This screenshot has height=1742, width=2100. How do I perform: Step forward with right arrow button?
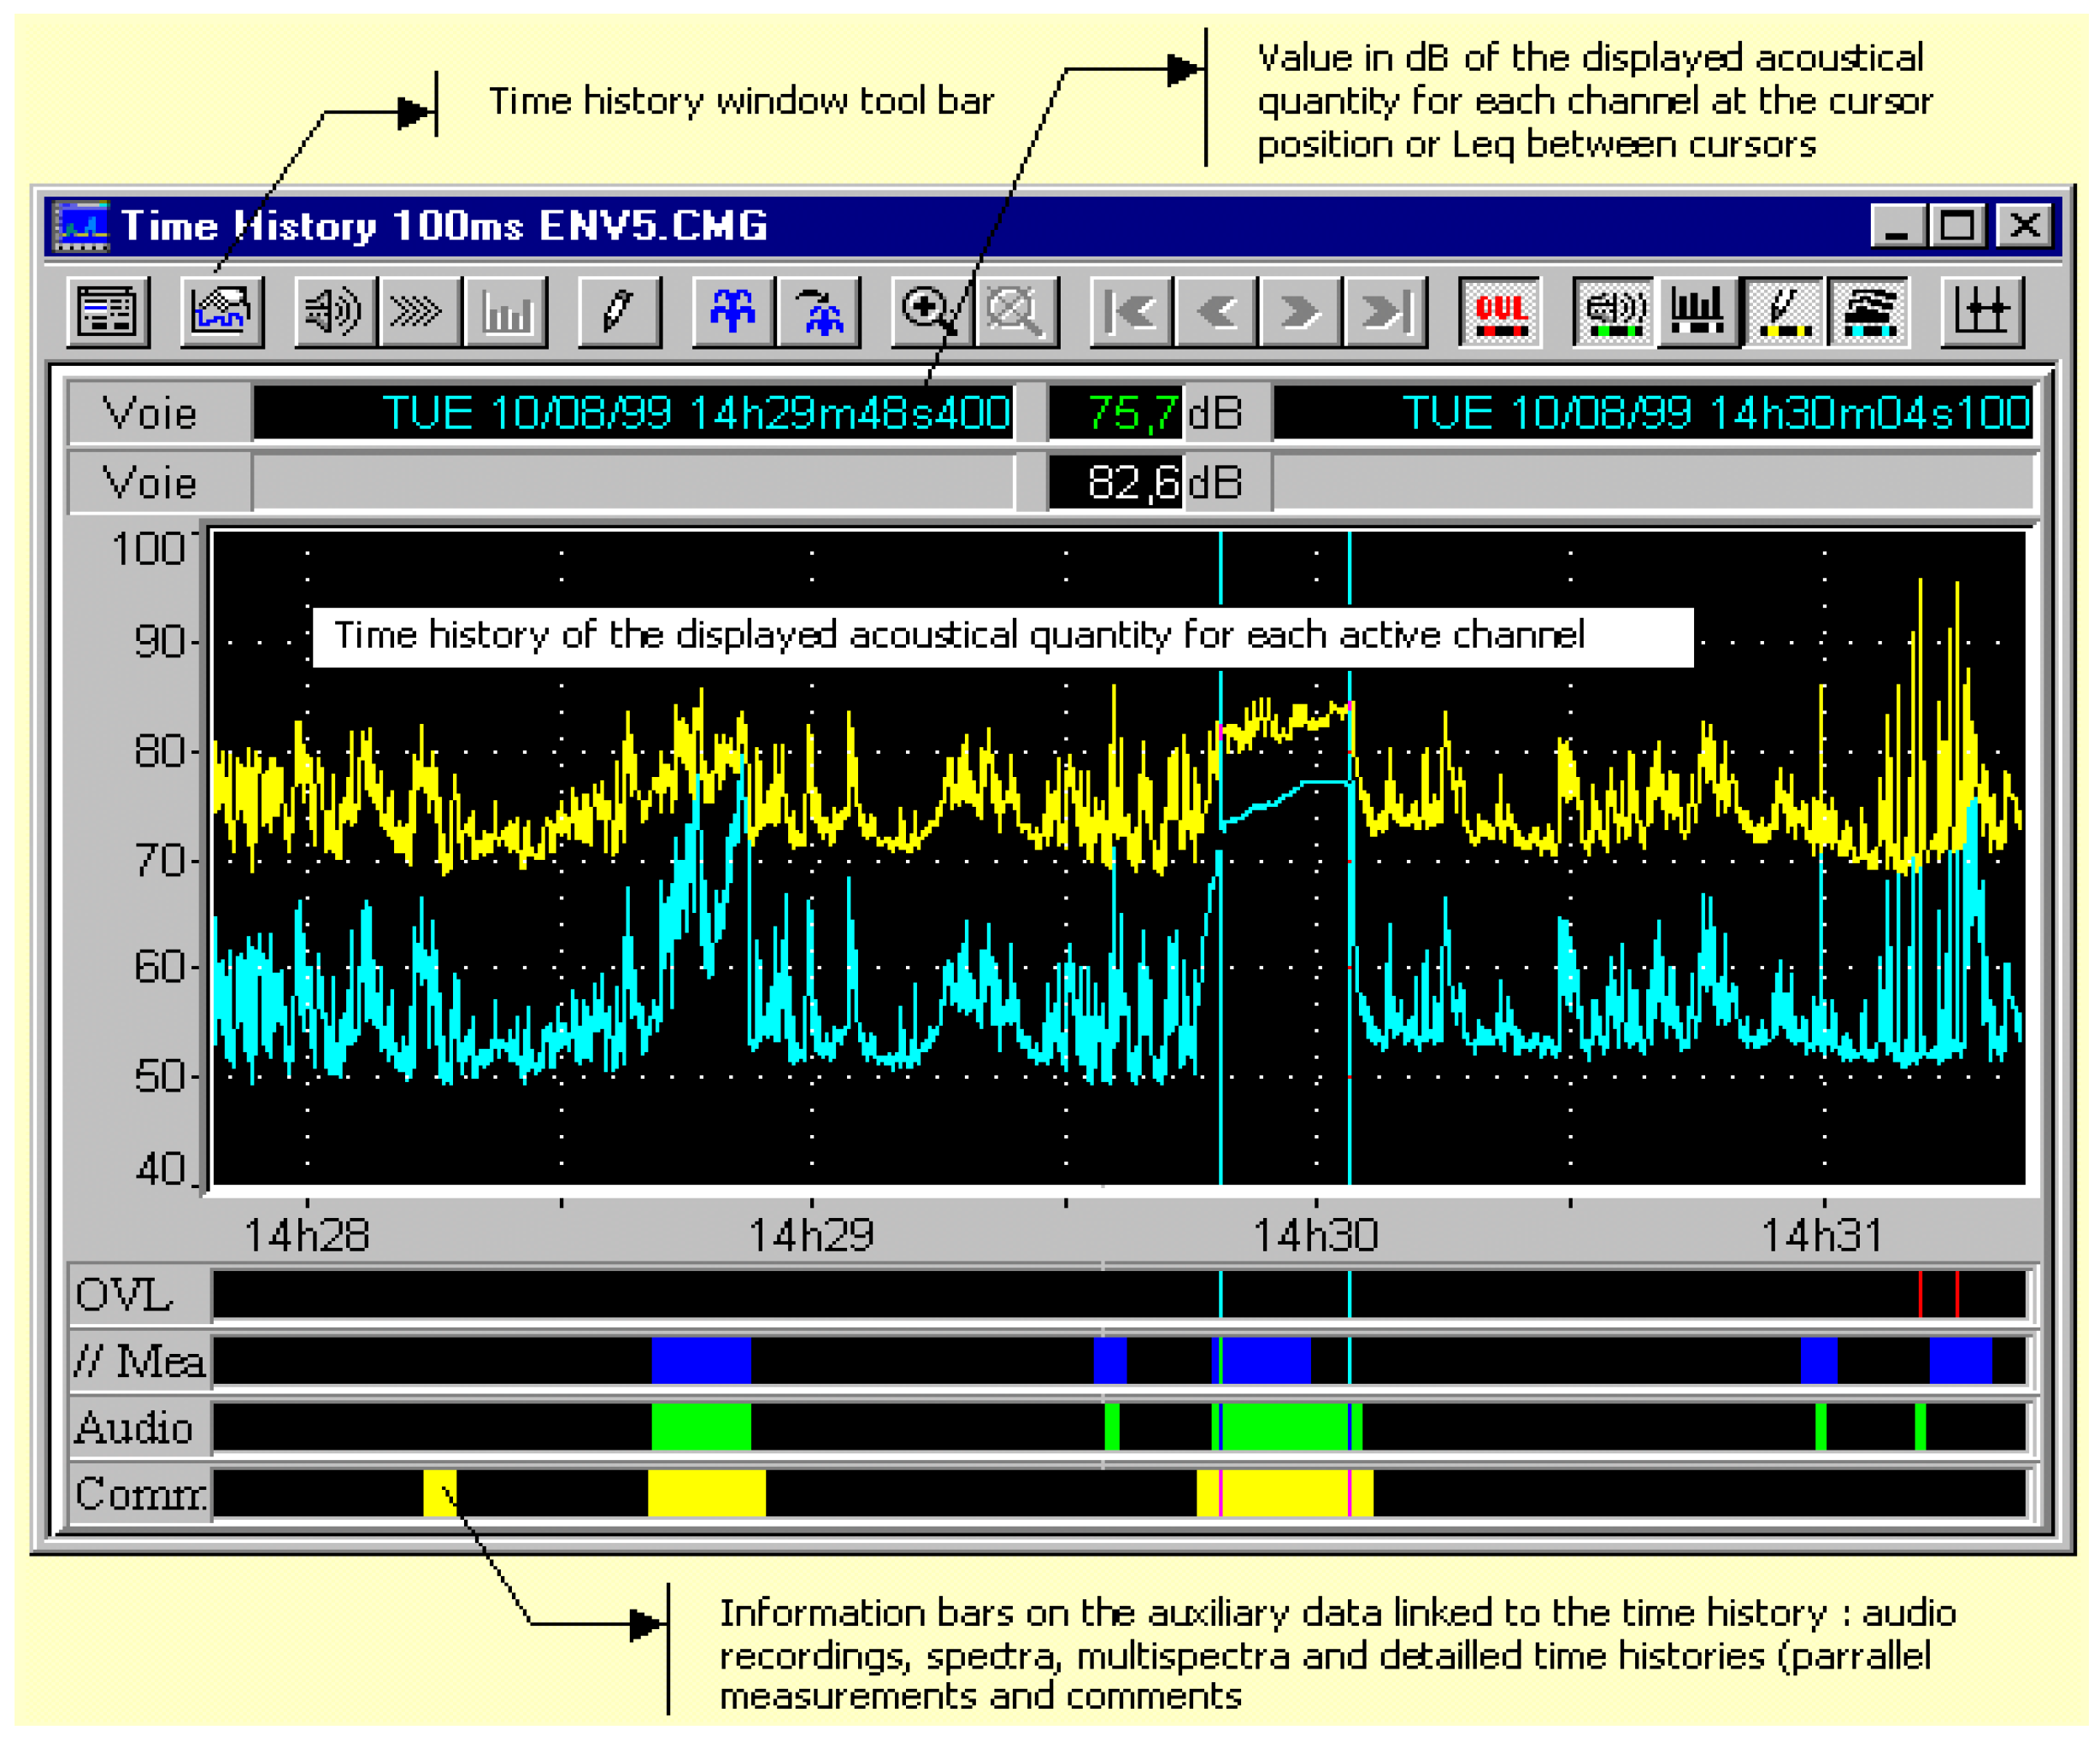pos(1299,311)
